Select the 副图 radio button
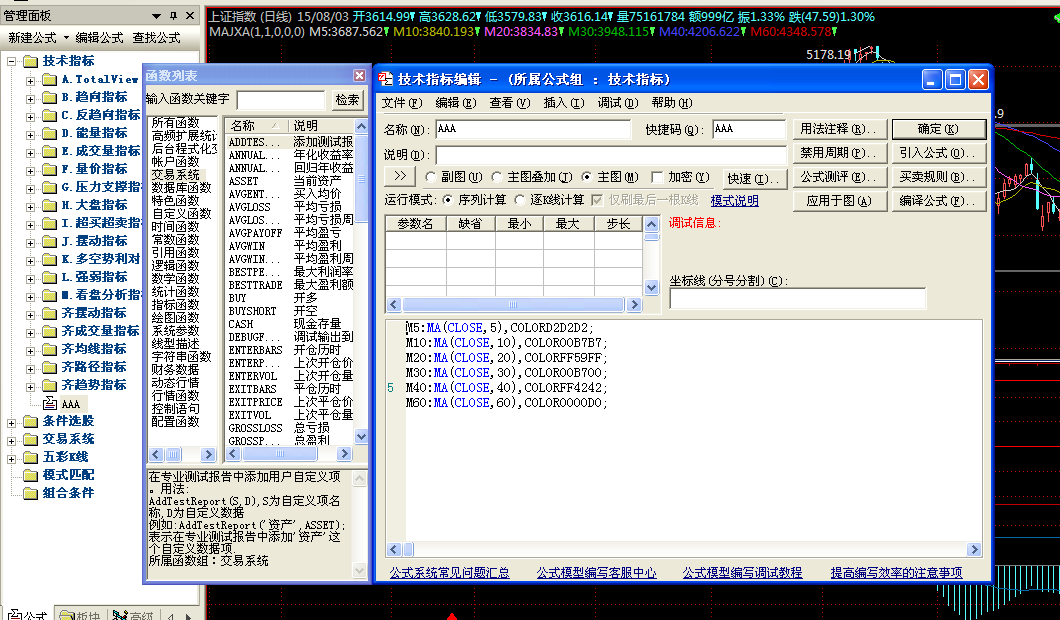This screenshot has height=620, width=1060. tap(432, 178)
